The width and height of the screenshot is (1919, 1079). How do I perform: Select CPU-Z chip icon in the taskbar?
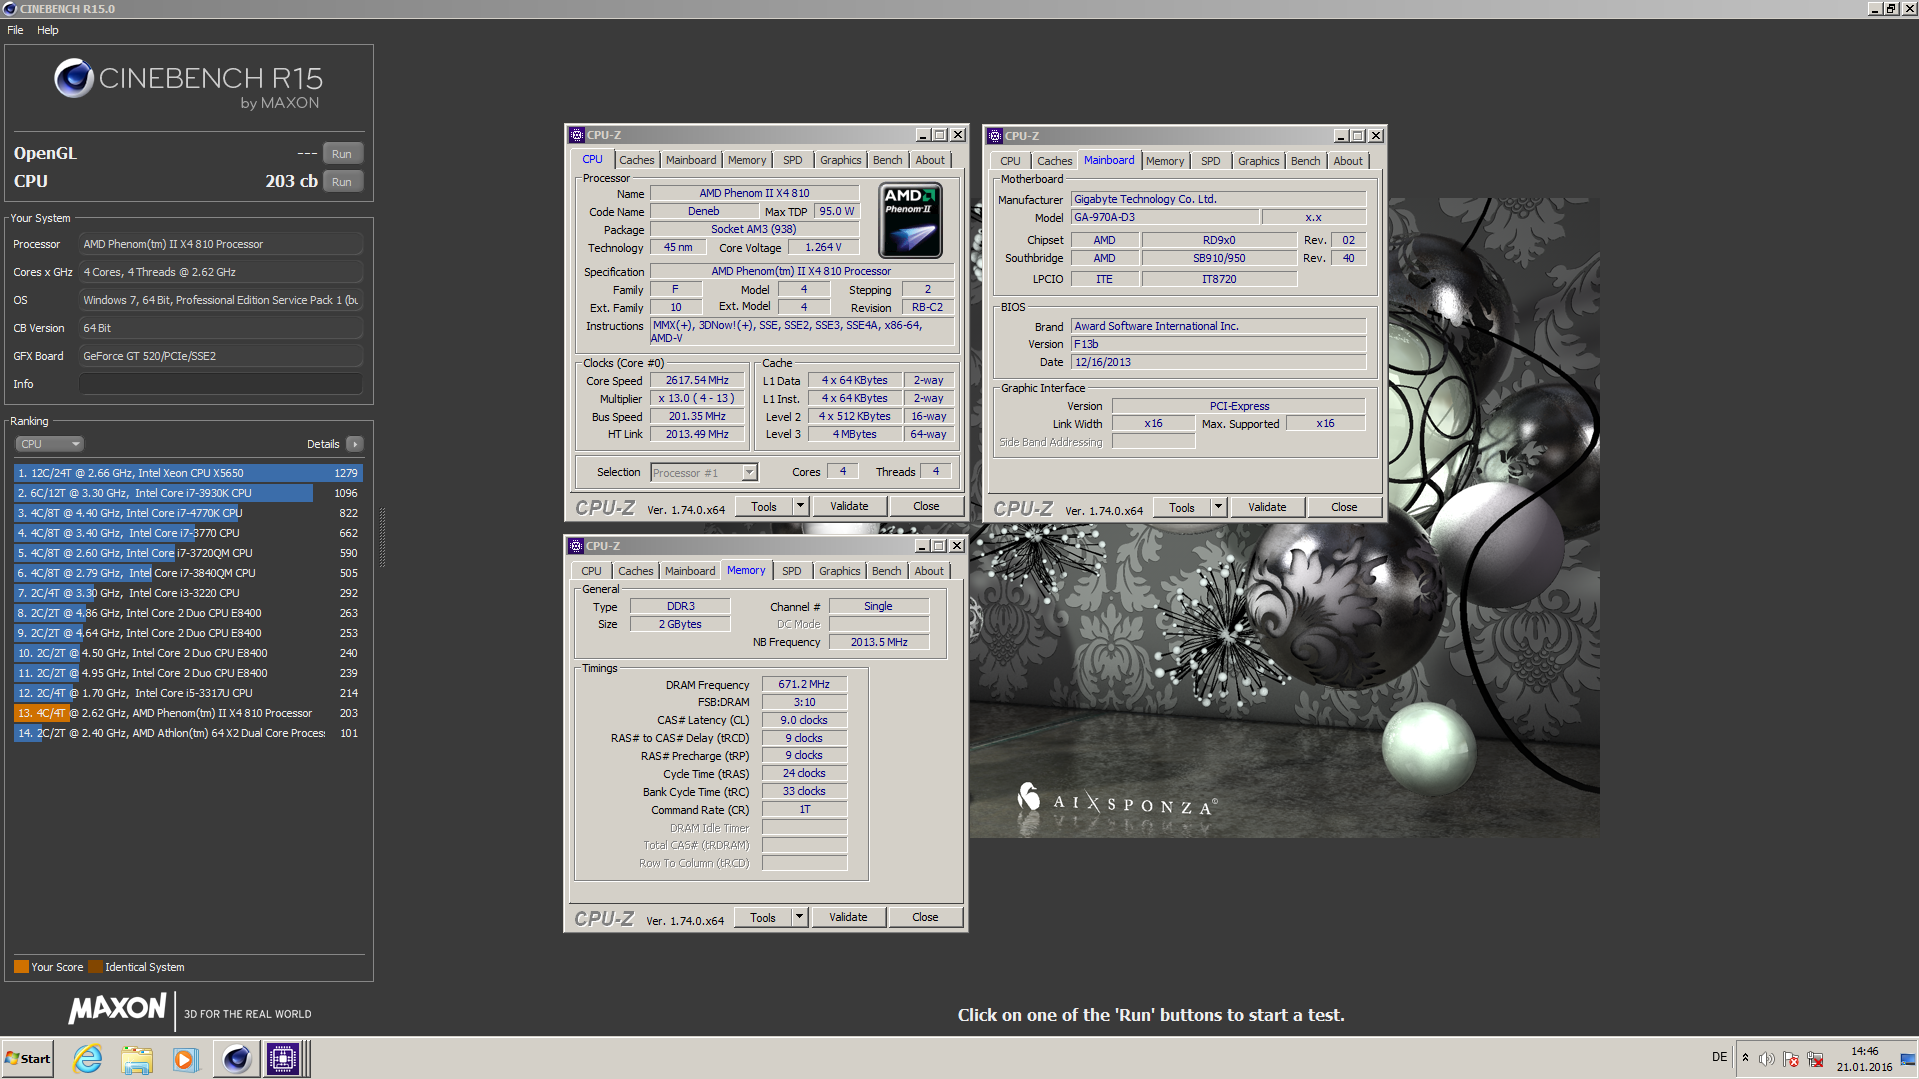tap(283, 1058)
